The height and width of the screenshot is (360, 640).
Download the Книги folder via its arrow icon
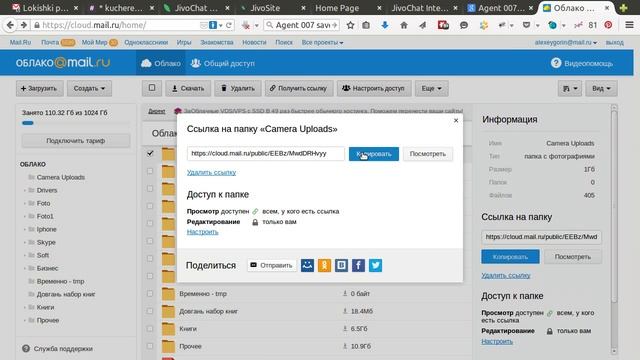pos(345,328)
